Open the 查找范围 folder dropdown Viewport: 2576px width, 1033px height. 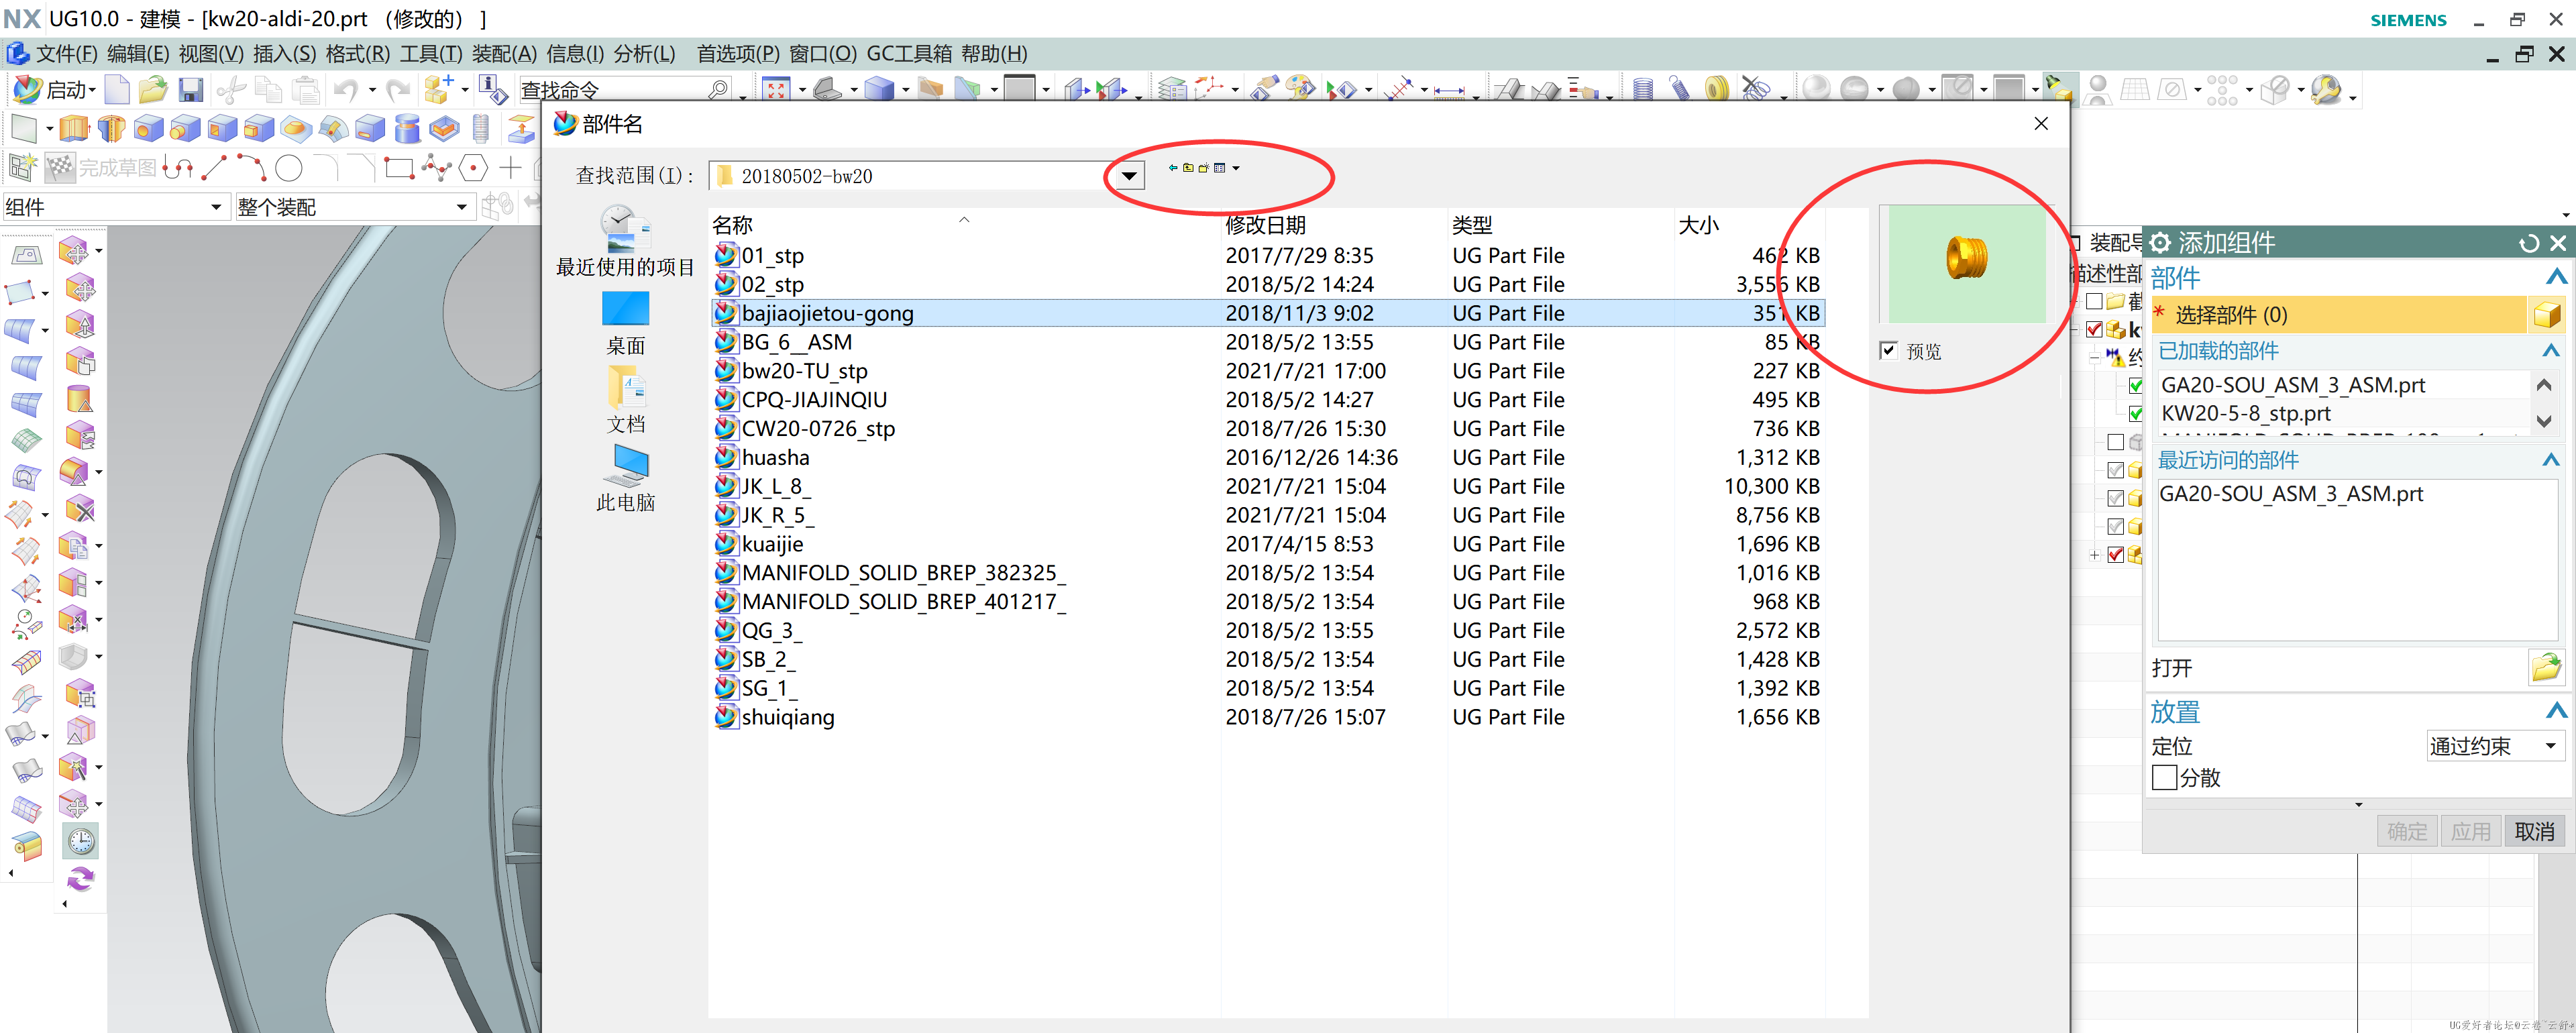coord(1129,176)
